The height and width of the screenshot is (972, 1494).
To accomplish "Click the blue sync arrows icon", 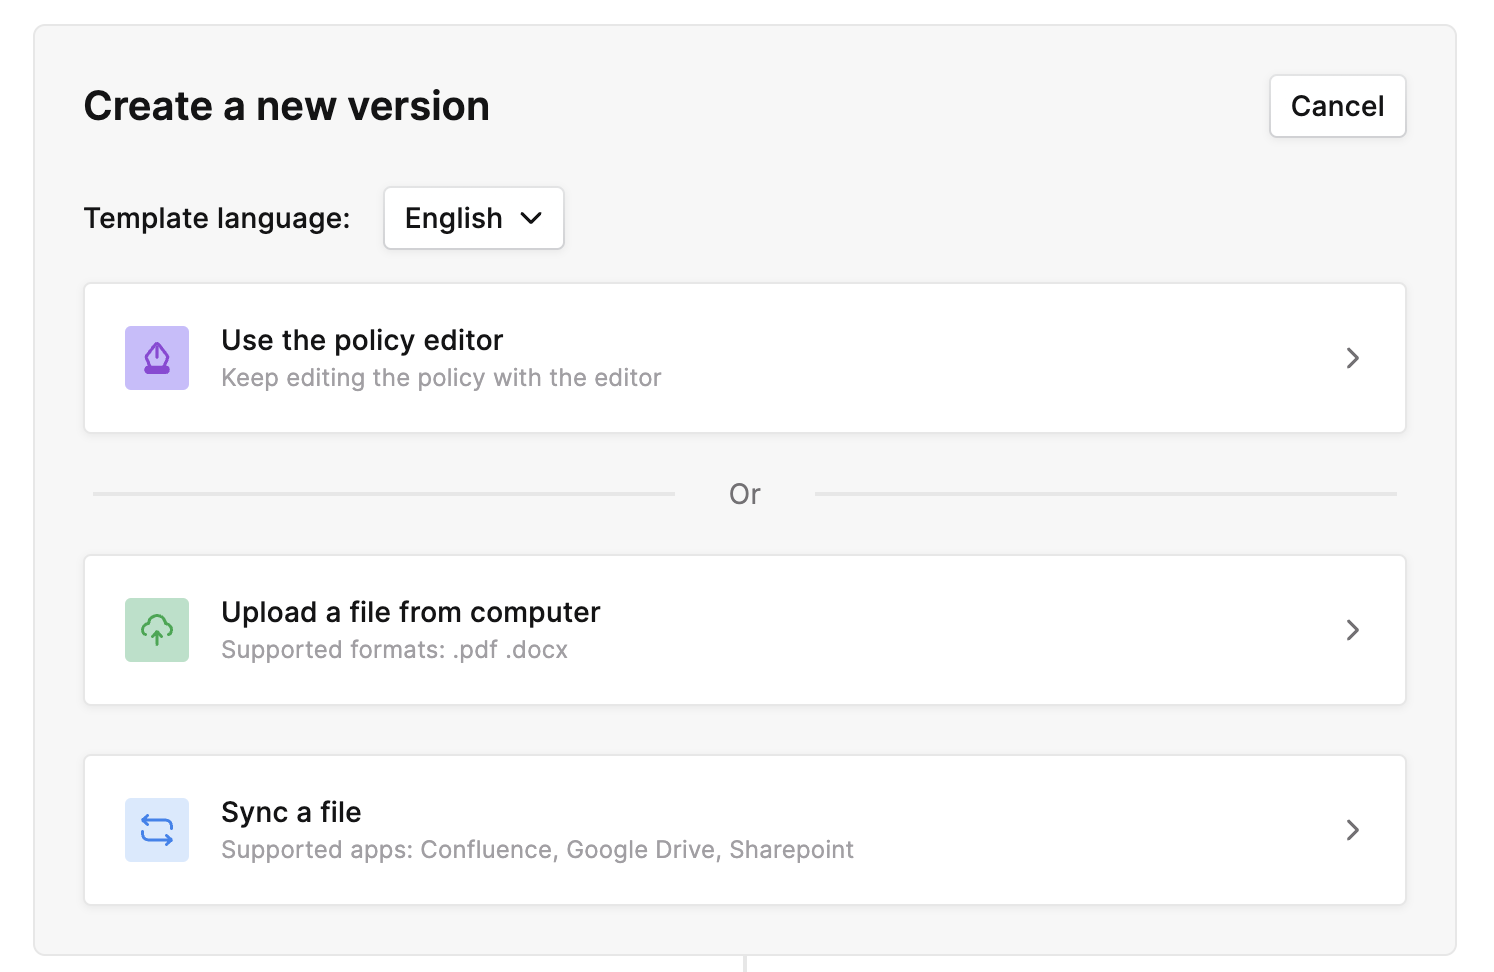I will pos(157,830).
